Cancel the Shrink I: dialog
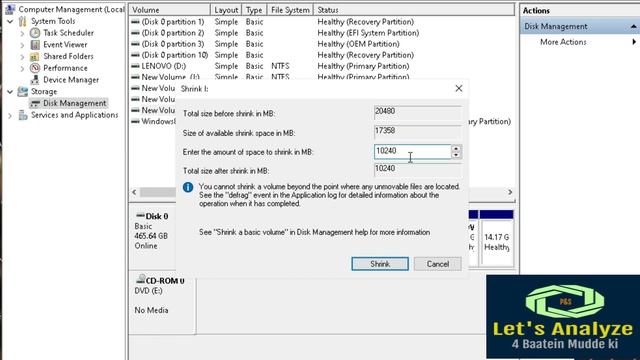640x360 pixels. pos(438,264)
